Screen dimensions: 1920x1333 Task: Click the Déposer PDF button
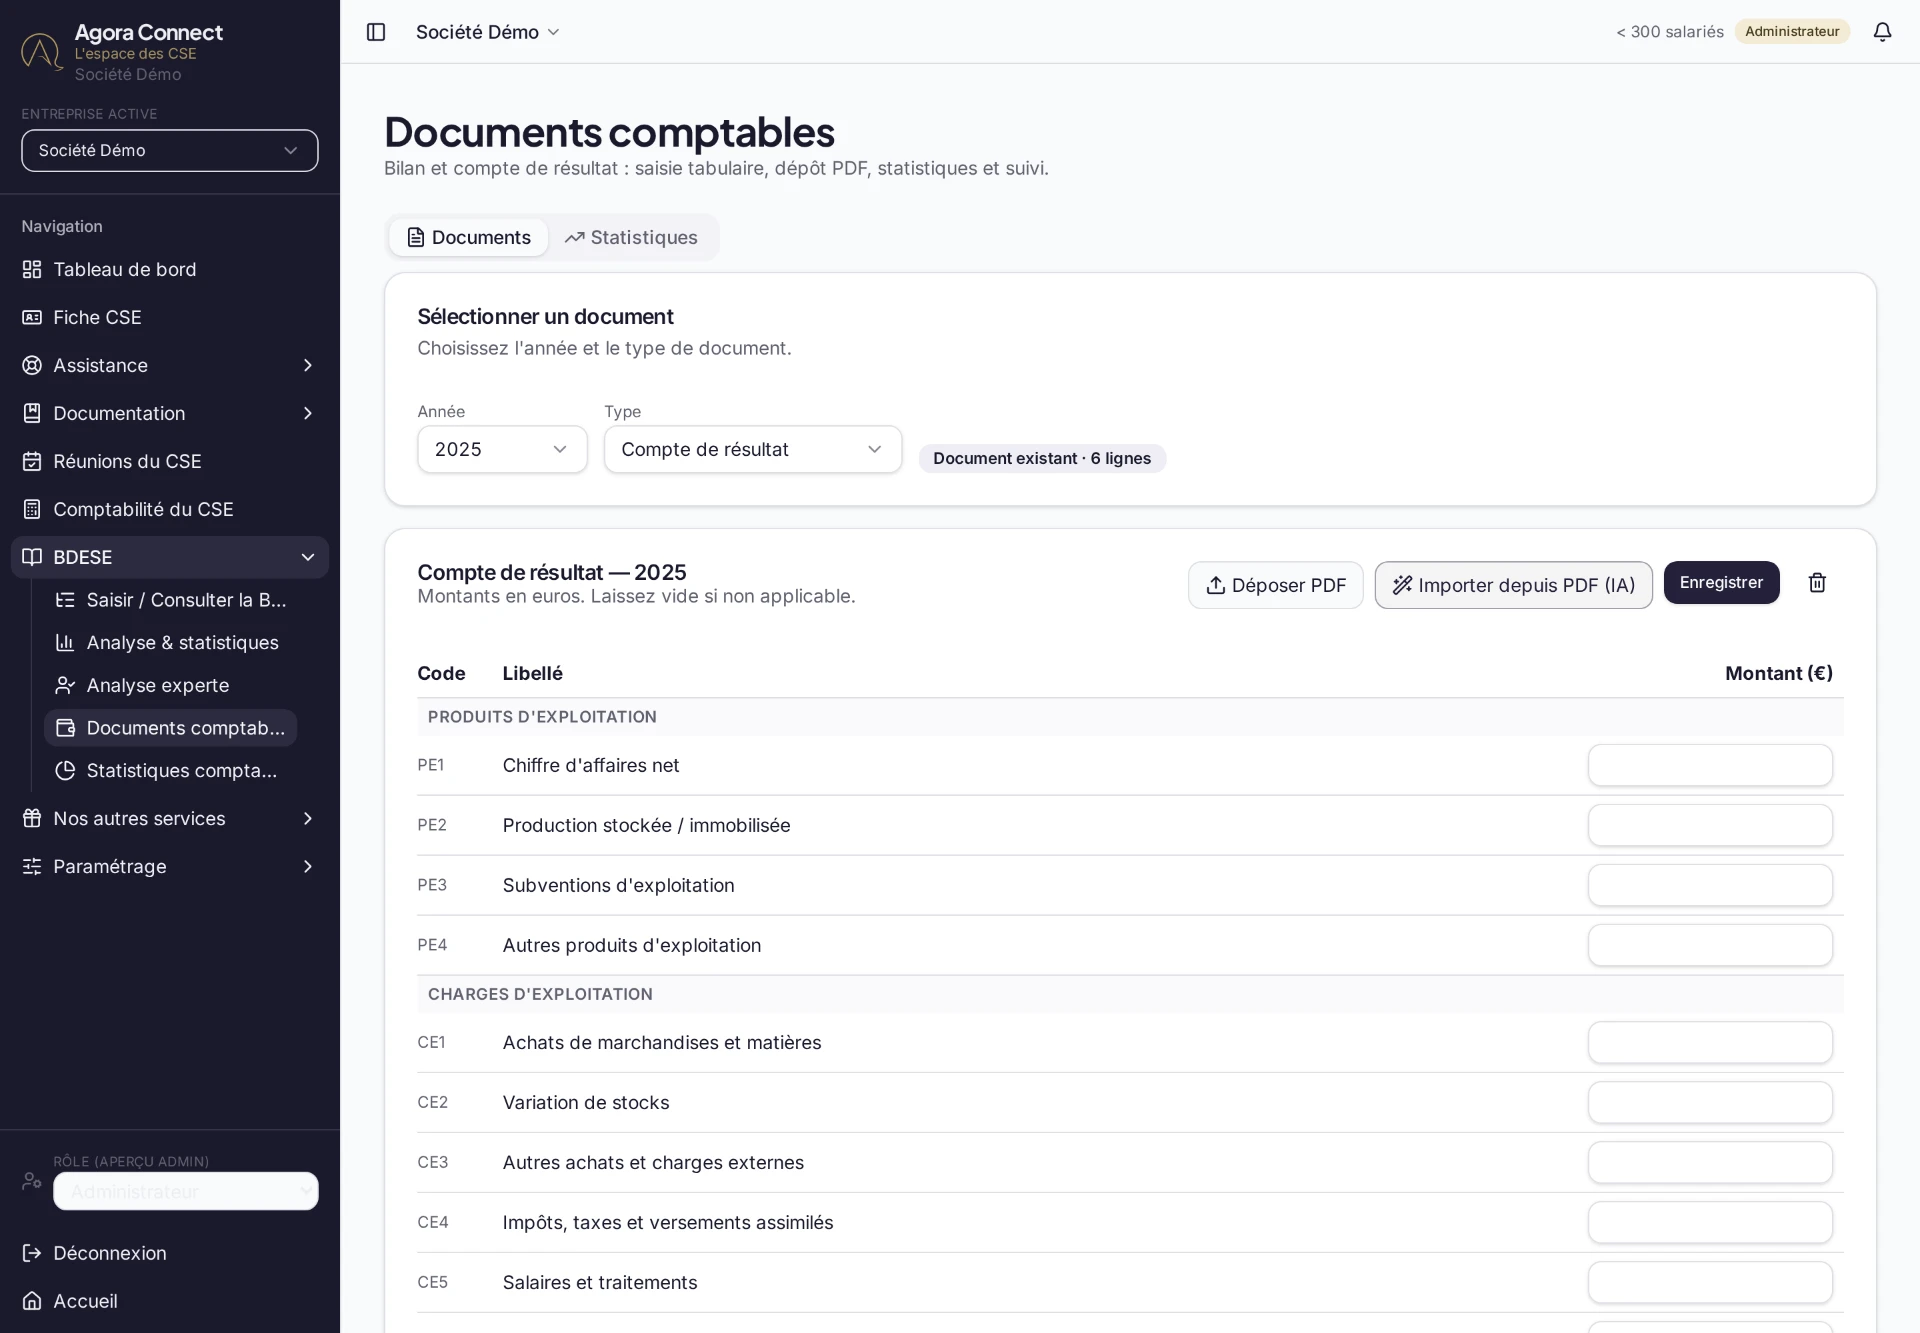pyautogui.click(x=1275, y=585)
